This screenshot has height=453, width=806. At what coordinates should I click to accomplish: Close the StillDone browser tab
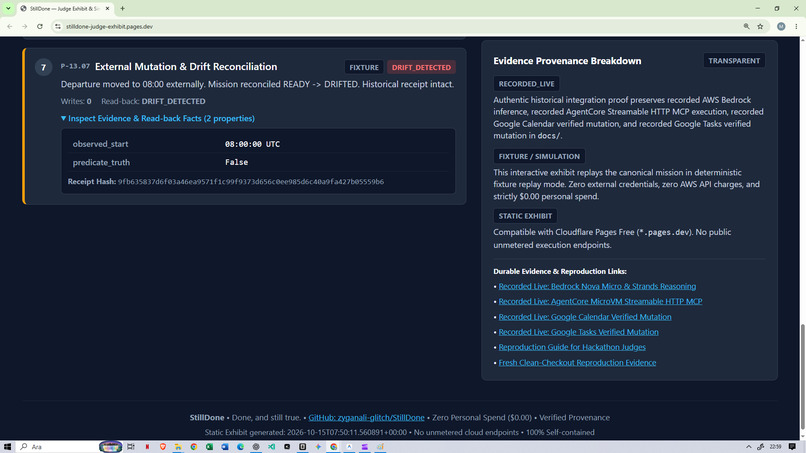(x=107, y=8)
